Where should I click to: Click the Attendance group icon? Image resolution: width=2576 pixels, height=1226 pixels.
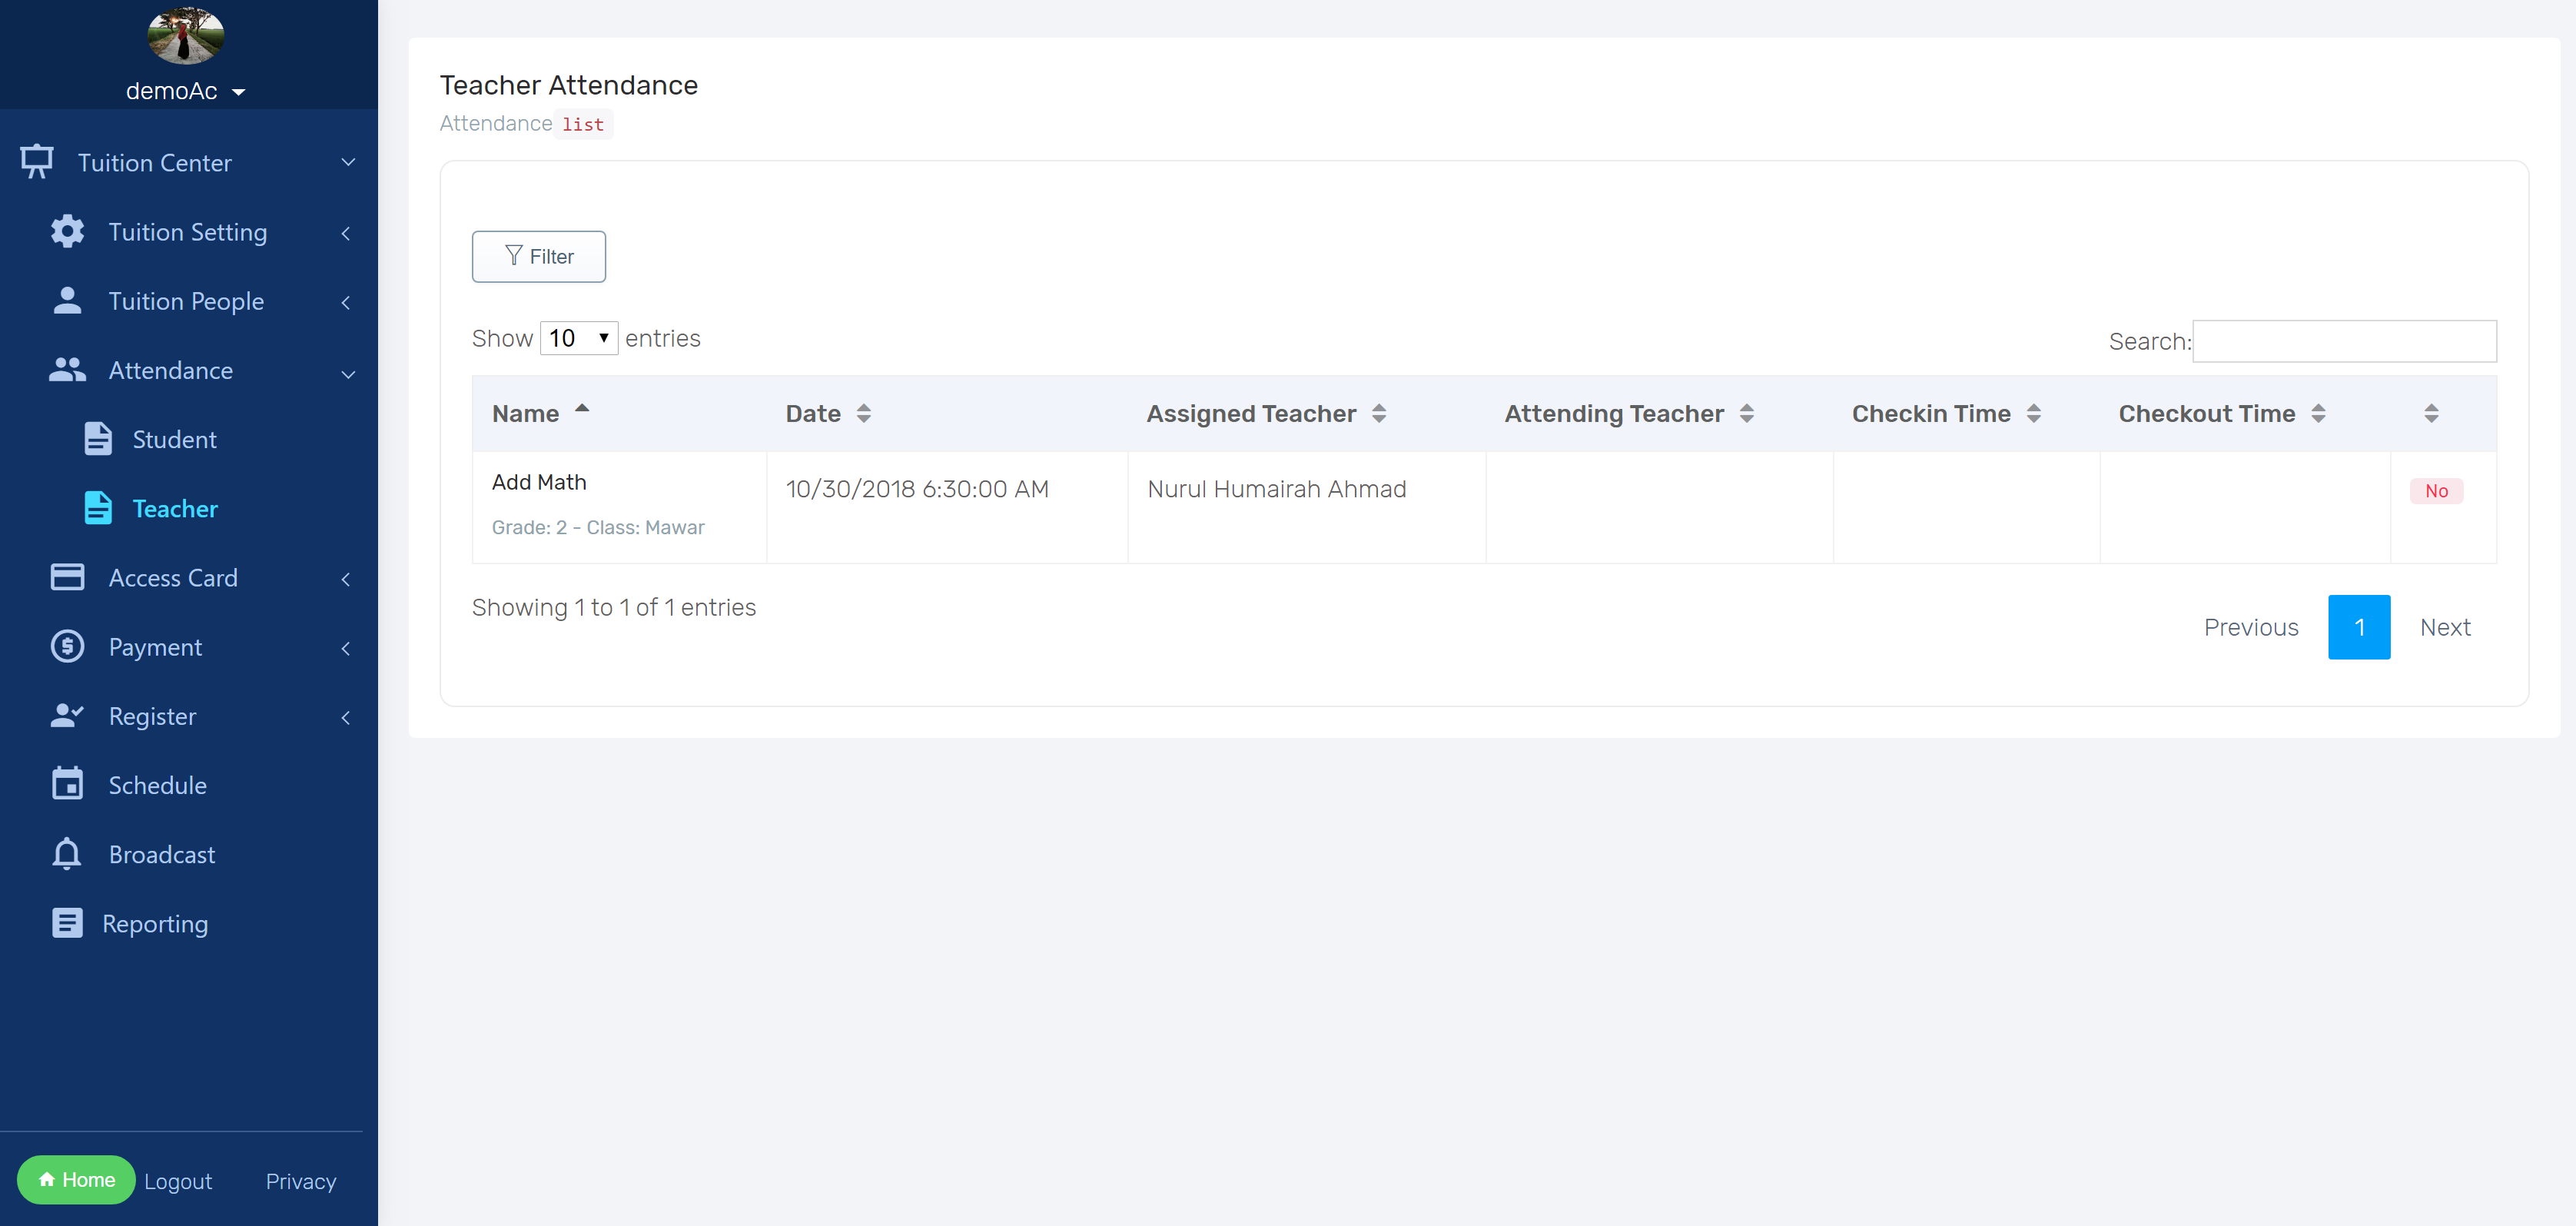(x=67, y=369)
